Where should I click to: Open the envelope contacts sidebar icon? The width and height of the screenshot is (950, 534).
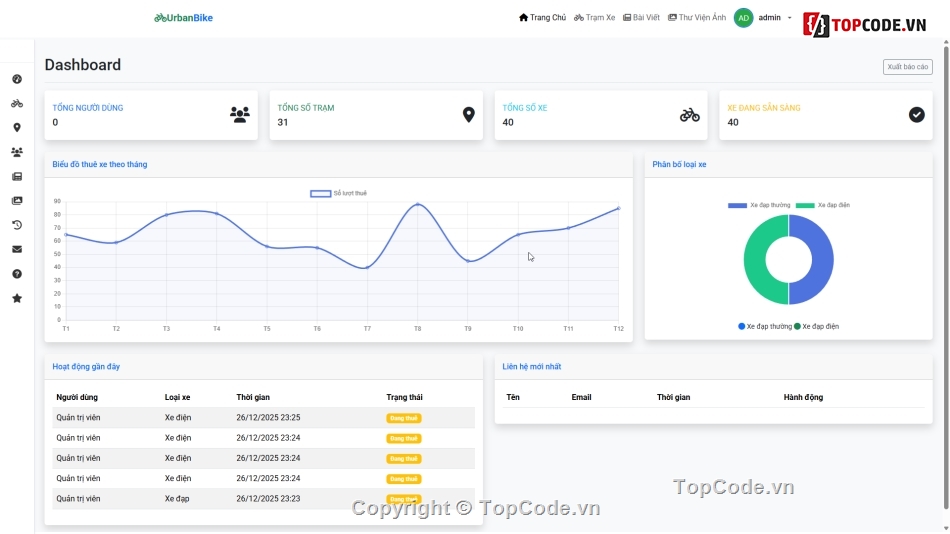tap(17, 249)
